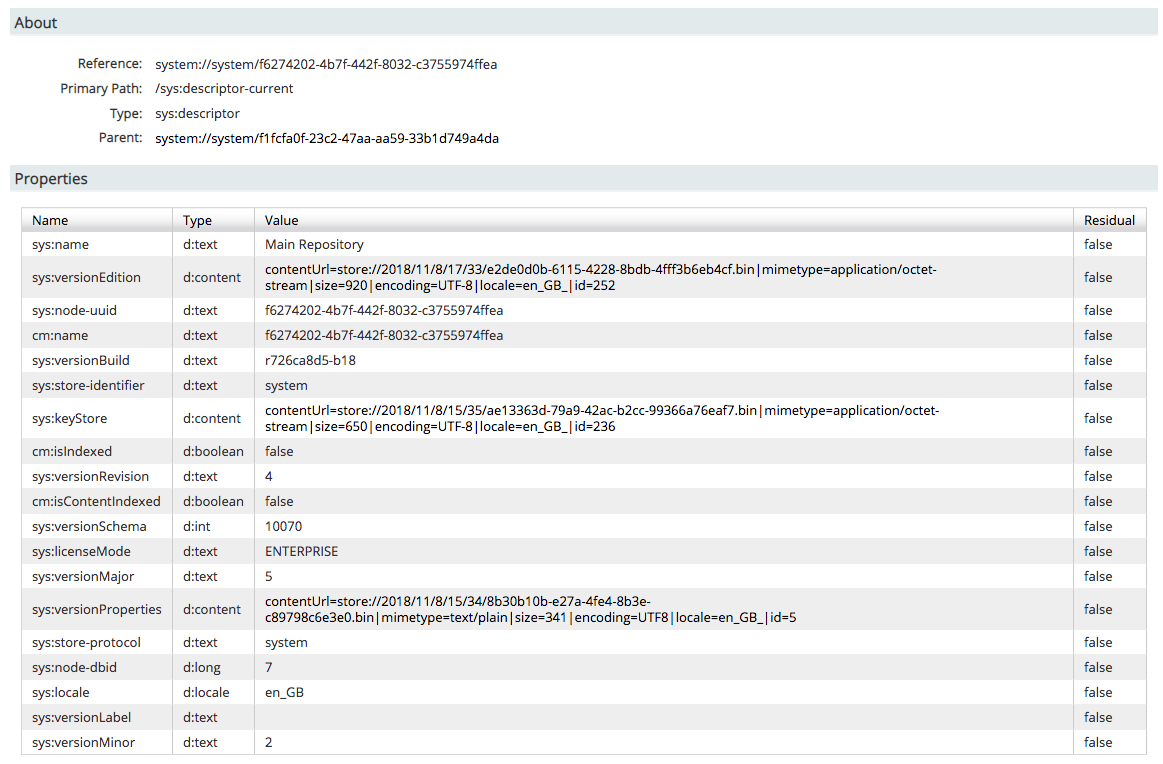Viewport: 1163px width, 764px height.
Task: Select the sys:keyStore property name
Action: 70,418
